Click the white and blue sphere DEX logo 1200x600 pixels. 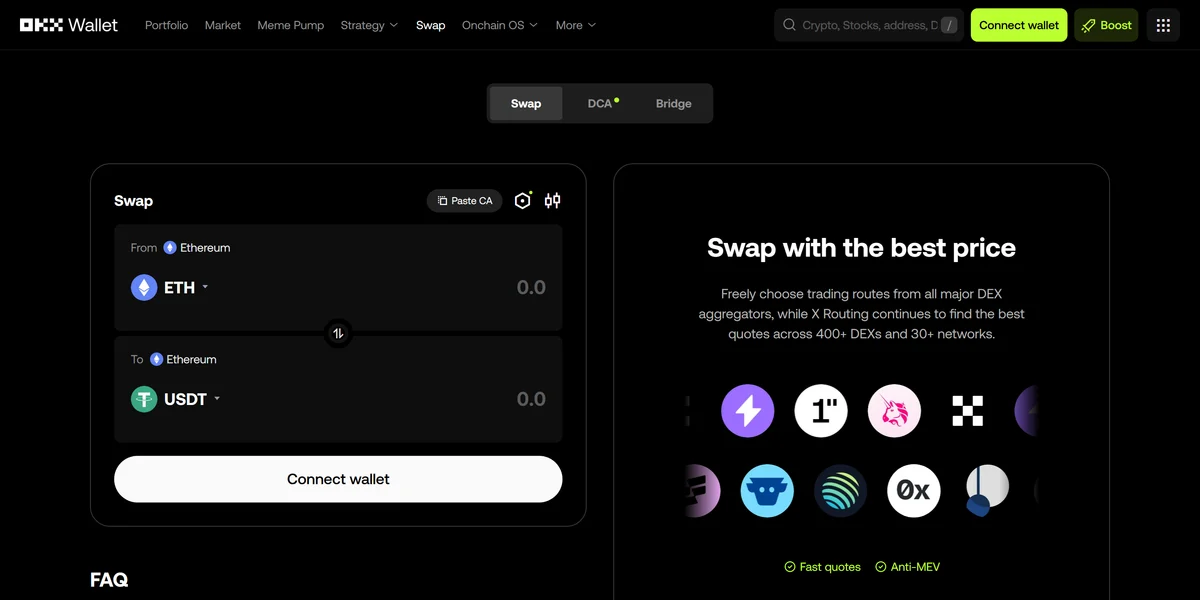986,491
